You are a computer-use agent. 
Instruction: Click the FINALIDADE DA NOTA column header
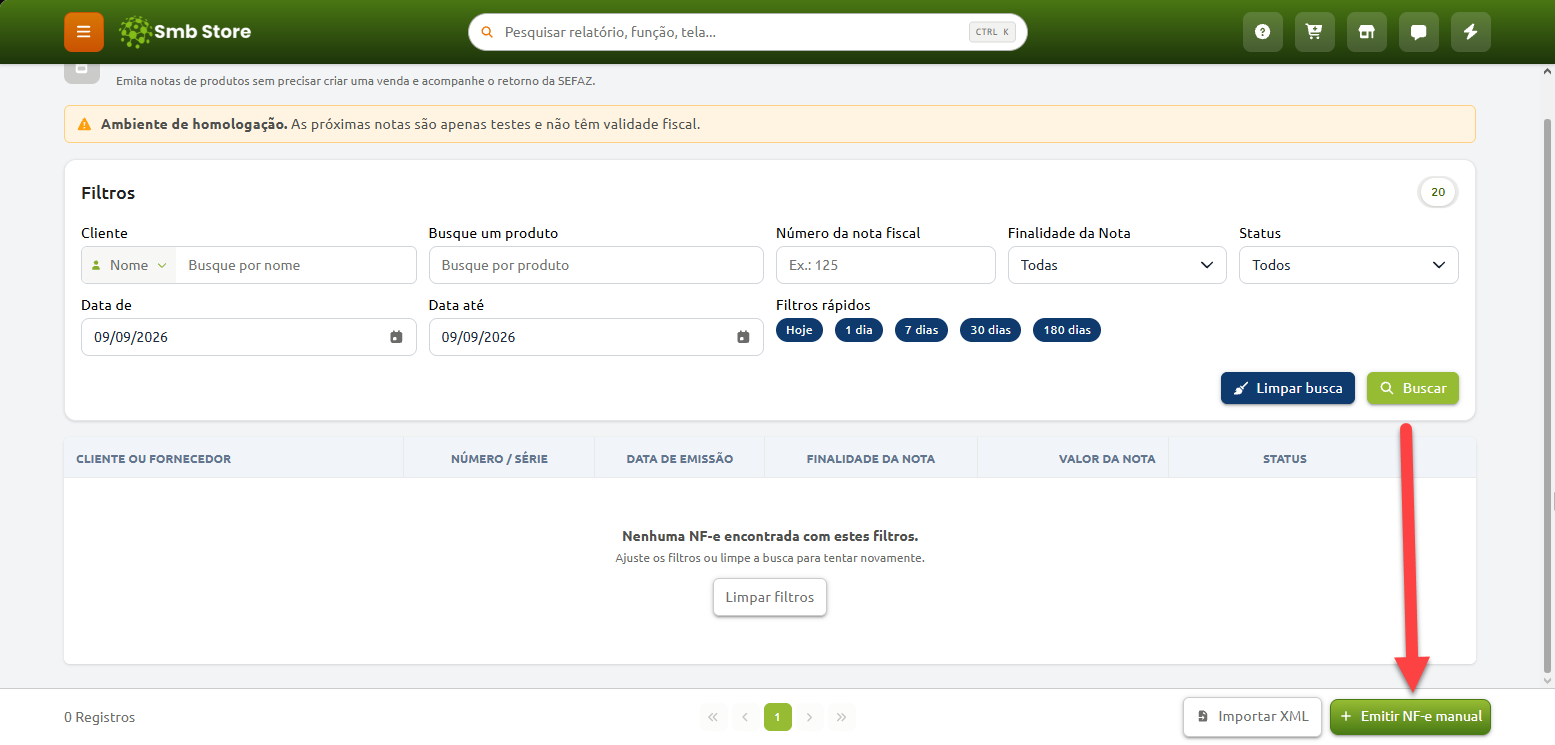point(871,459)
